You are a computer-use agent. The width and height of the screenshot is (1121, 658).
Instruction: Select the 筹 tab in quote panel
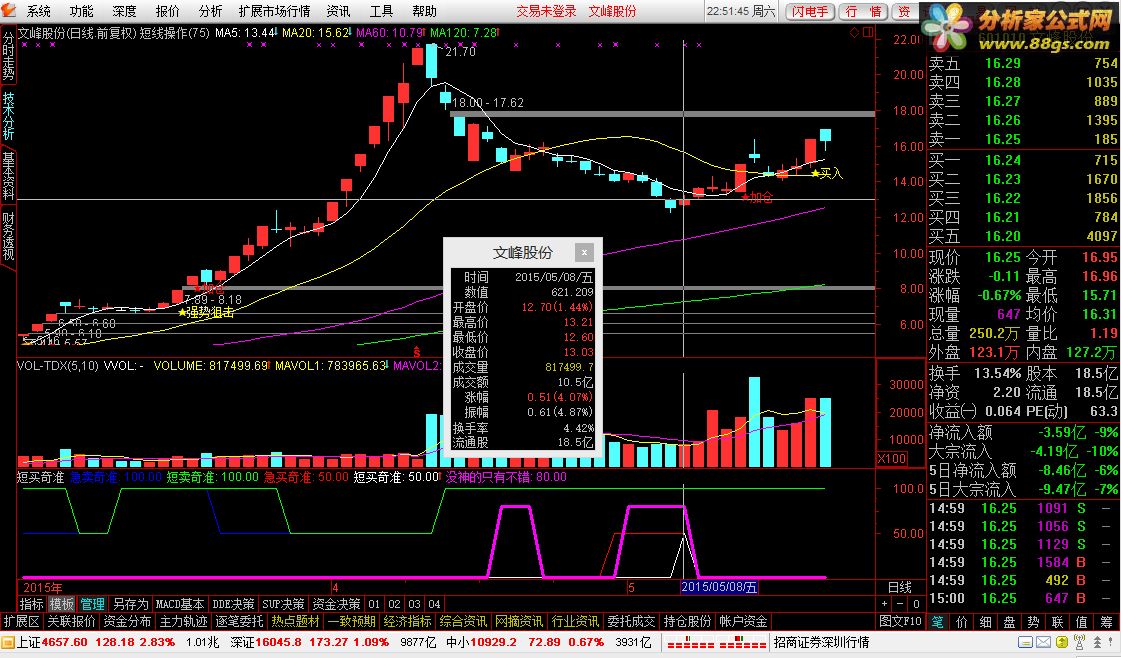pos(1107,622)
